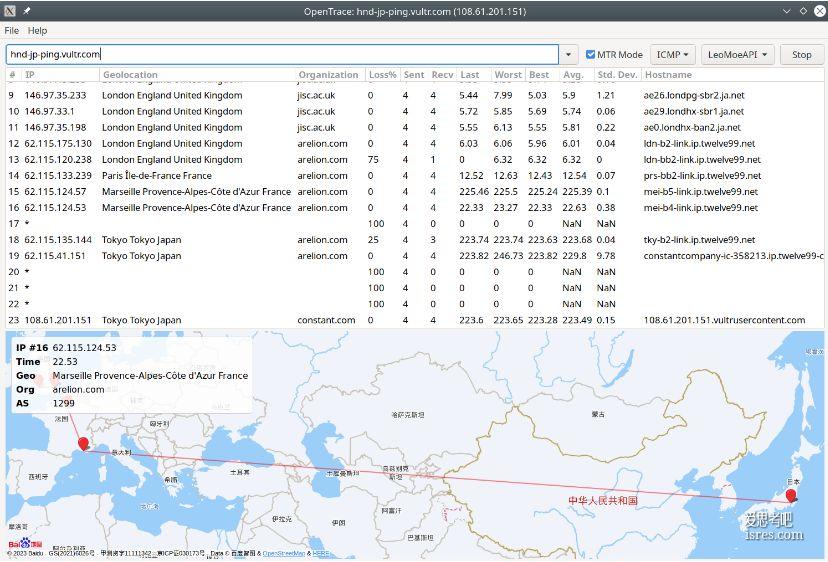The width and height of the screenshot is (828, 562).
Task: Sort by the Sent column header
Action: coord(414,74)
